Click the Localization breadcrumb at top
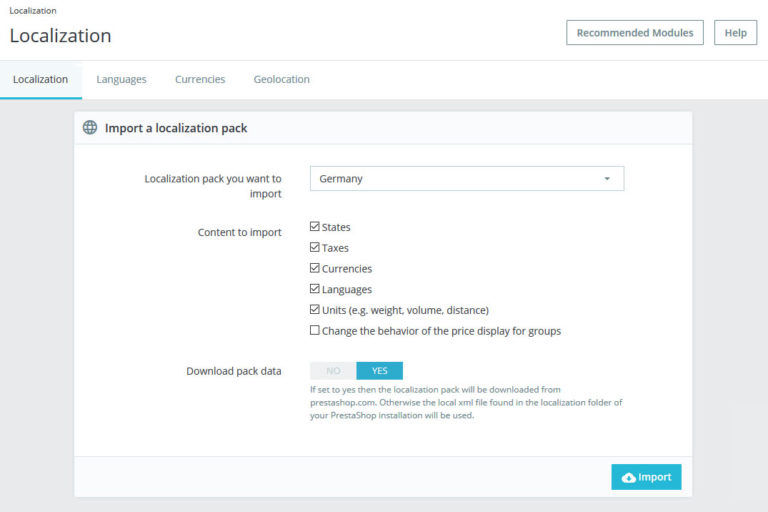This screenshot has width=768, height=512. pos(33,10)
